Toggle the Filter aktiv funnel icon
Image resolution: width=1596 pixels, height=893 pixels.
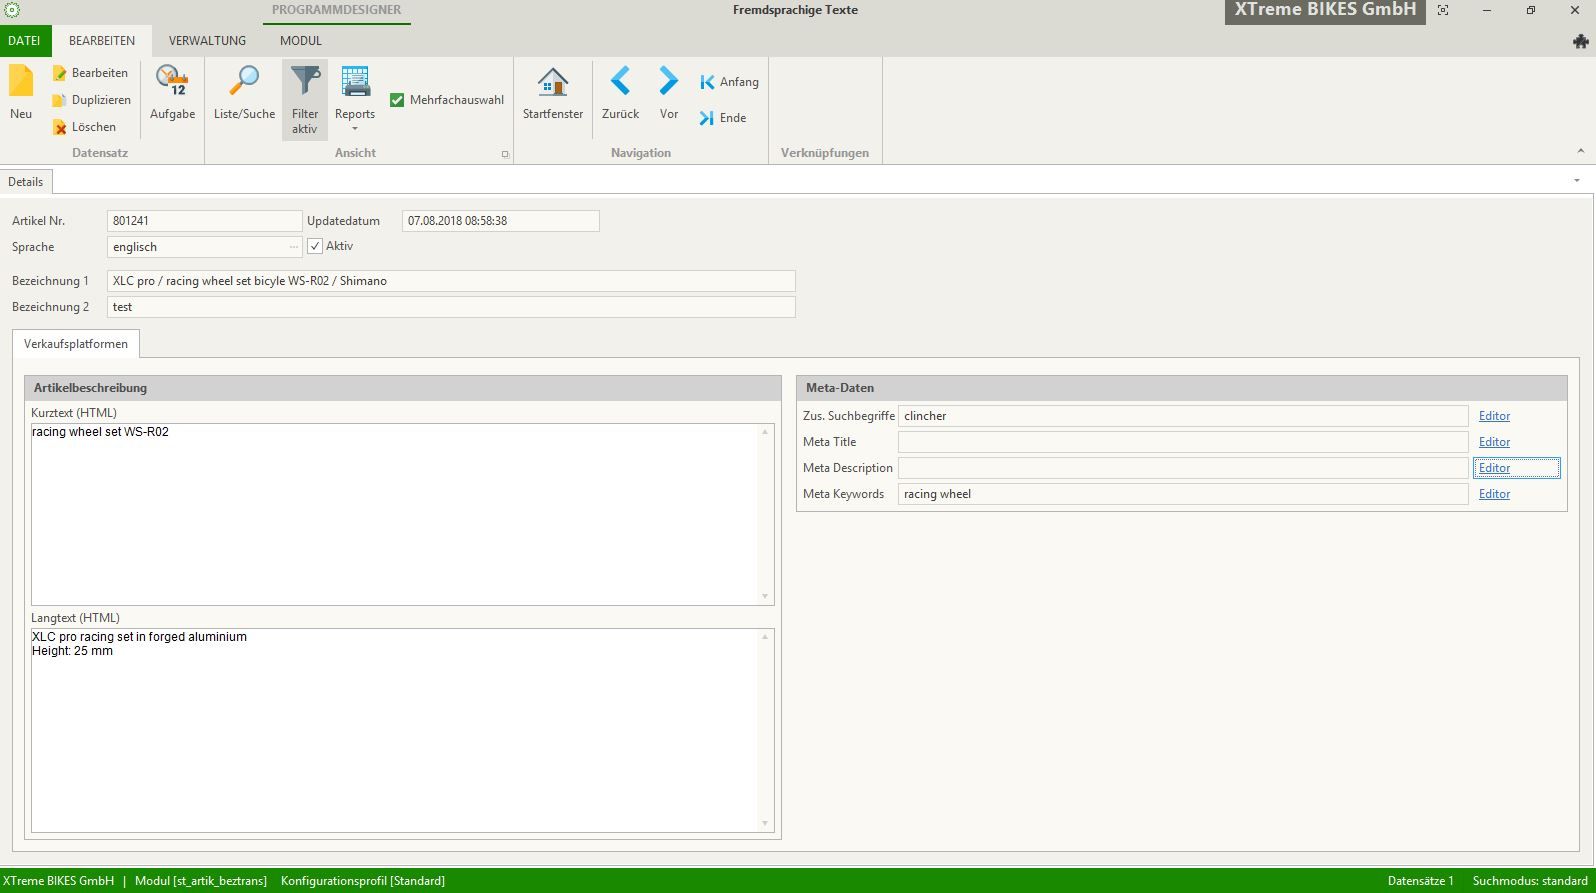[x=305, y=81]
